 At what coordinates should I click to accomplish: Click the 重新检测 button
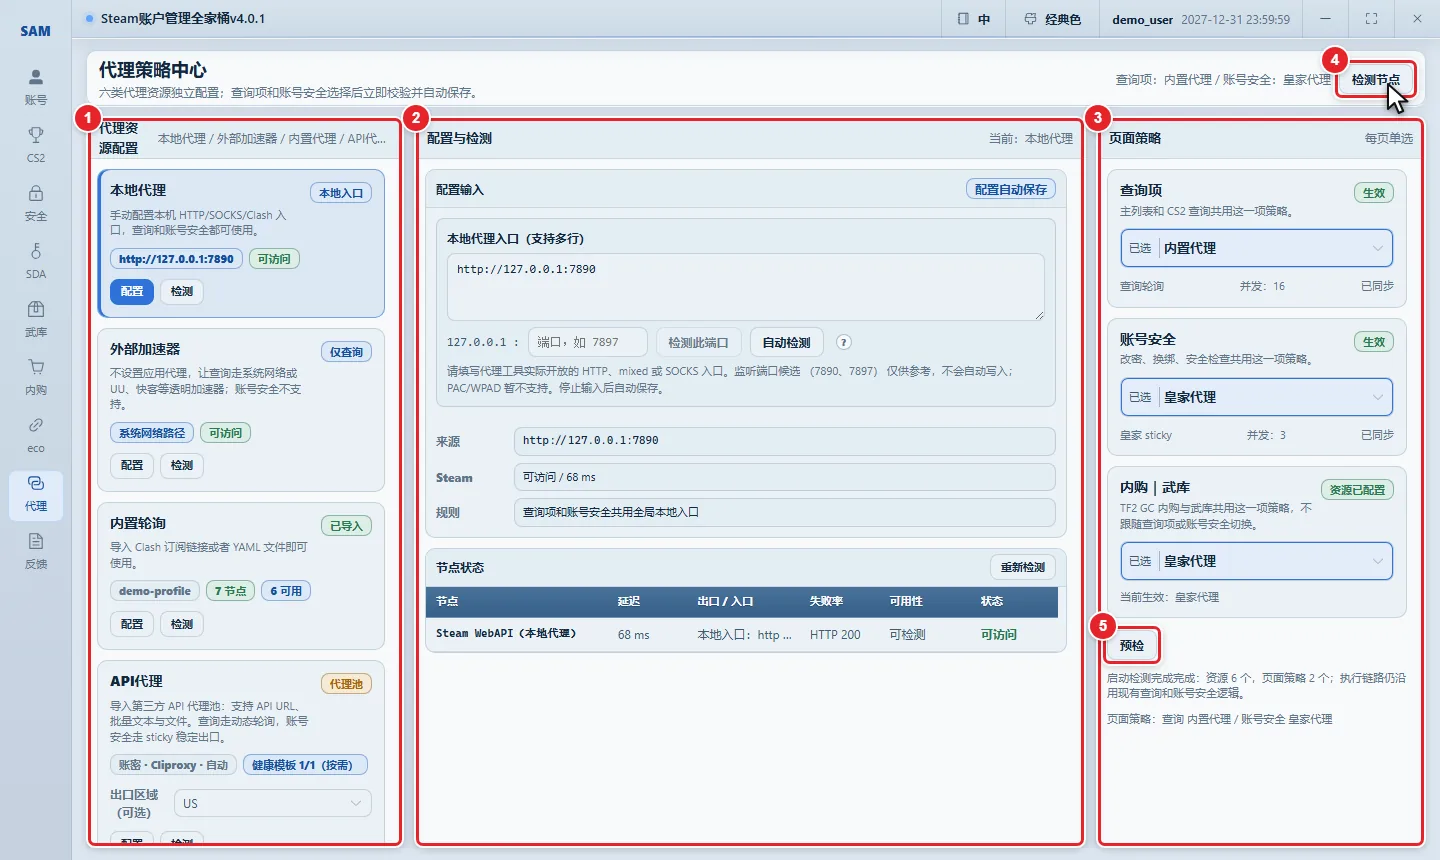(1023, 567)
